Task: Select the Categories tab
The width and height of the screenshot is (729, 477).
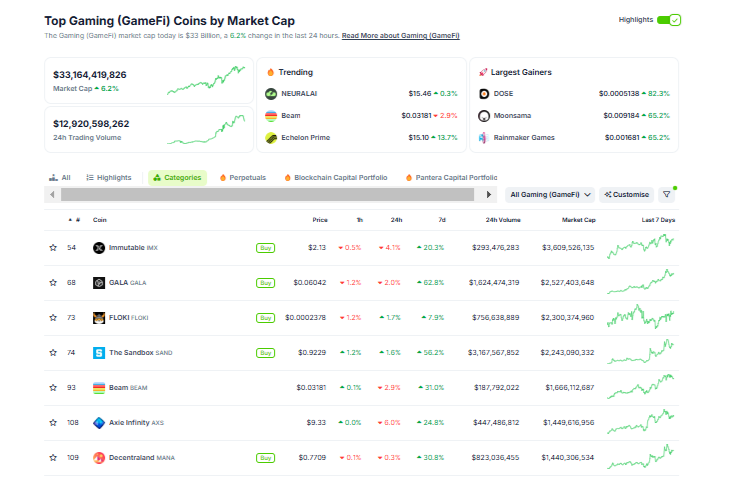Action: pos(177,178)
